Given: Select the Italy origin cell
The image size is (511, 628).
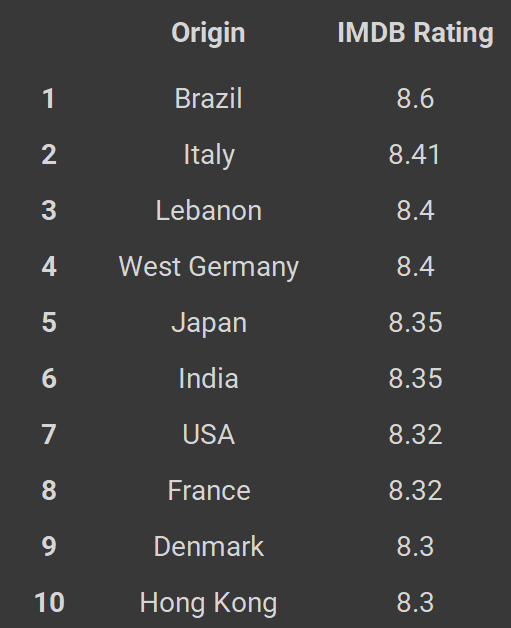Looking at the screenshot, I should point(209,155).
